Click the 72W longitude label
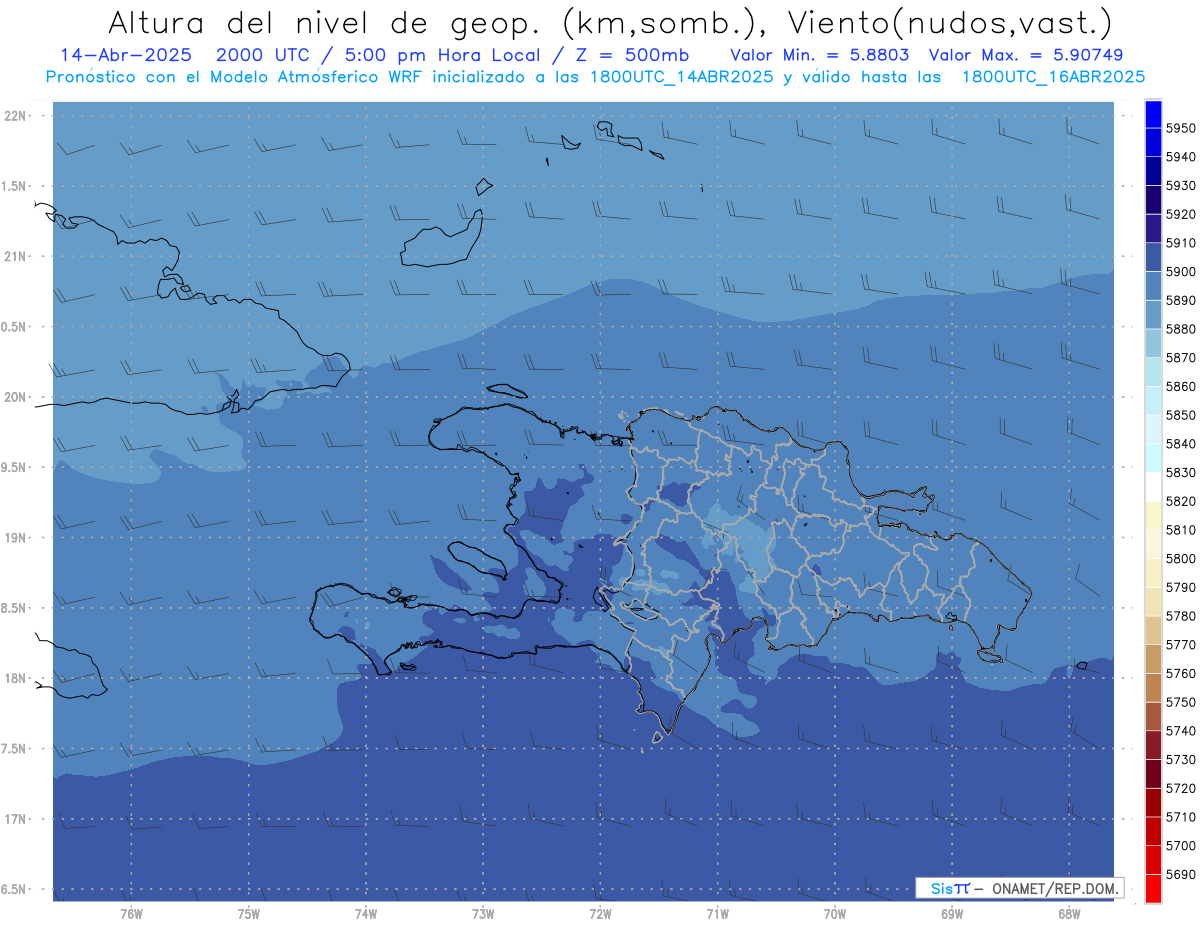 click(601, 913)
